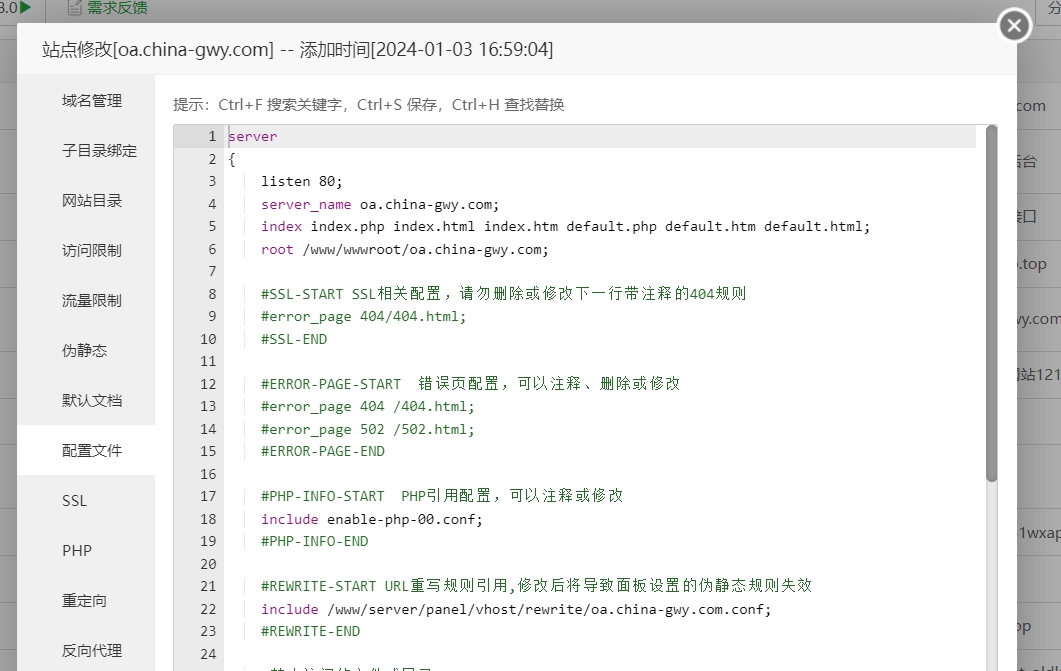Viewport: 1061px width, 671px height.
Task: Click the Ctrl+F hint text
Action: (x=280, y=105)
